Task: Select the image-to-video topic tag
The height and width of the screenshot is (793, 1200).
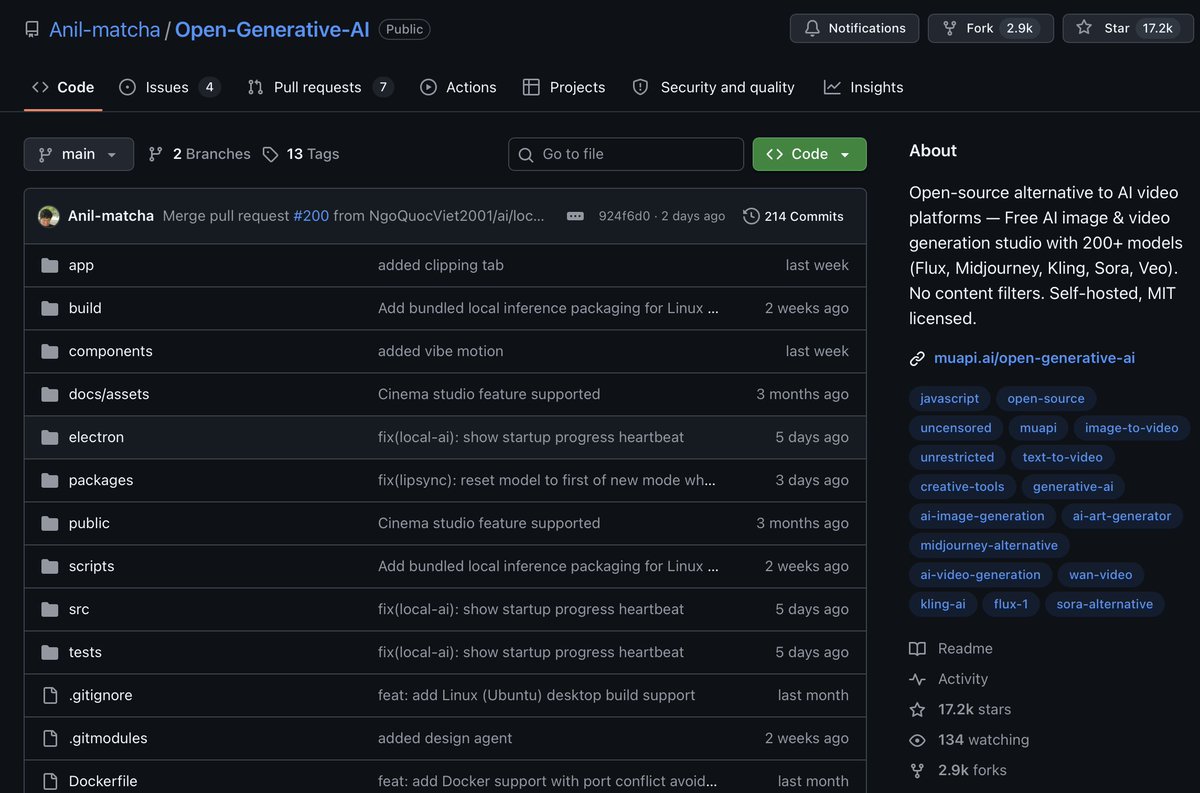Action: click(1132, 428)
